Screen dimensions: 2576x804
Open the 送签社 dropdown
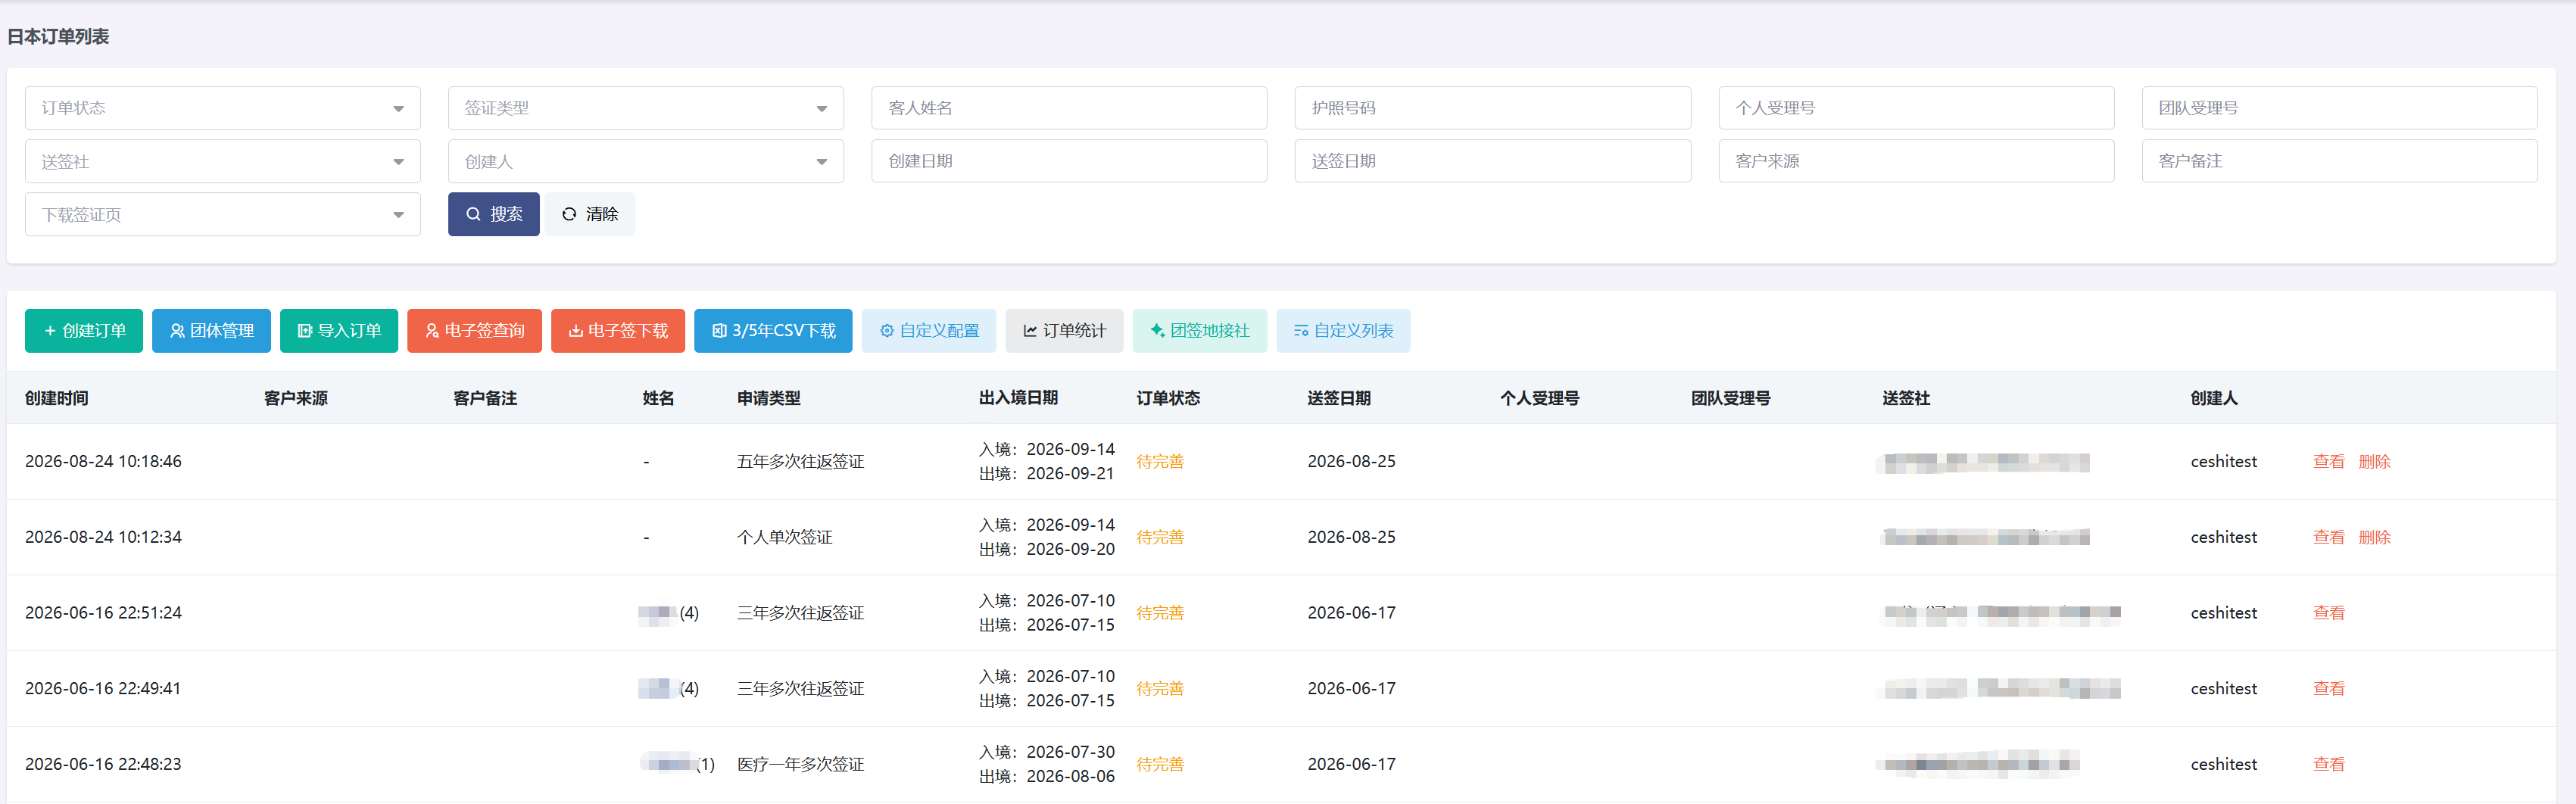(x=223, y=161)
